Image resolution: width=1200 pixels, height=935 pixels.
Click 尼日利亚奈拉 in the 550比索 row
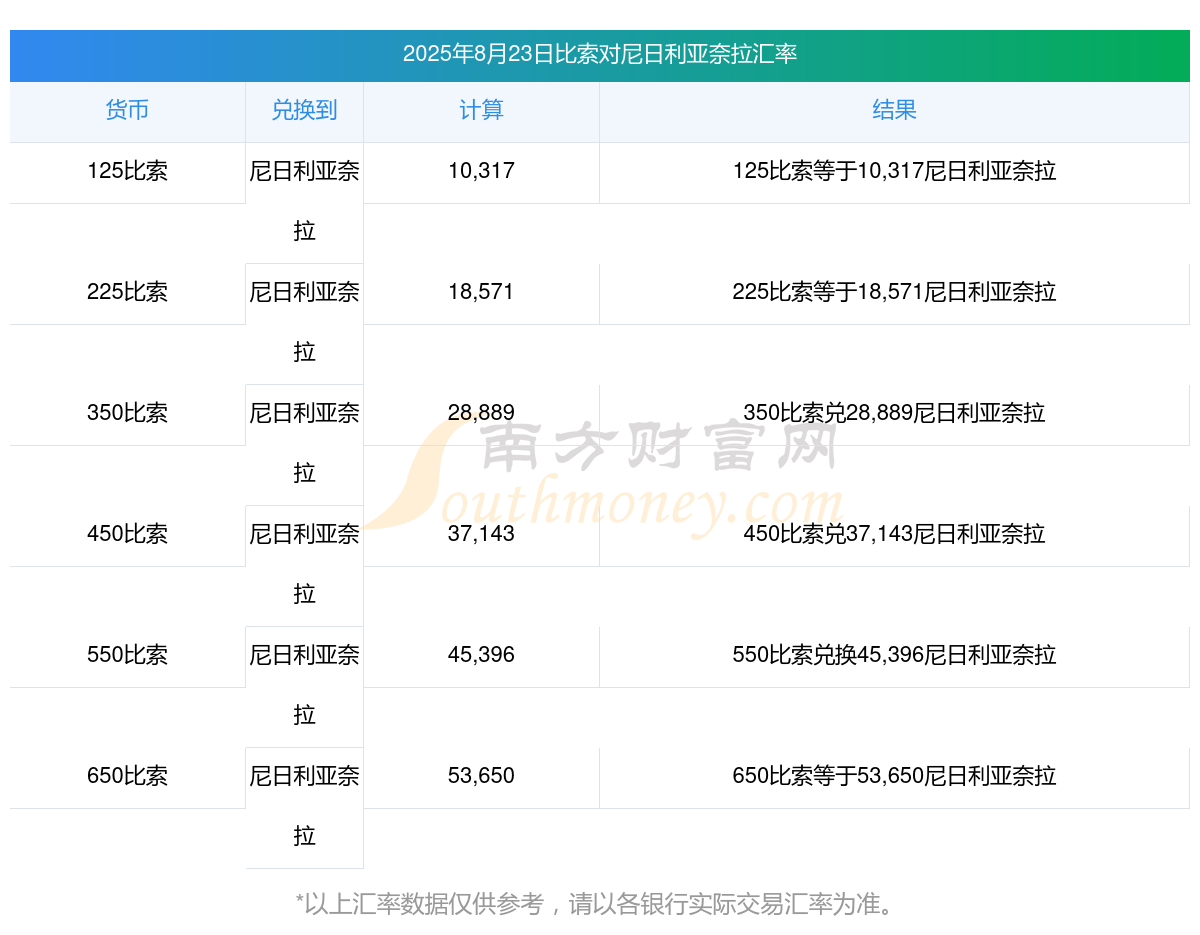pos(304,685)
